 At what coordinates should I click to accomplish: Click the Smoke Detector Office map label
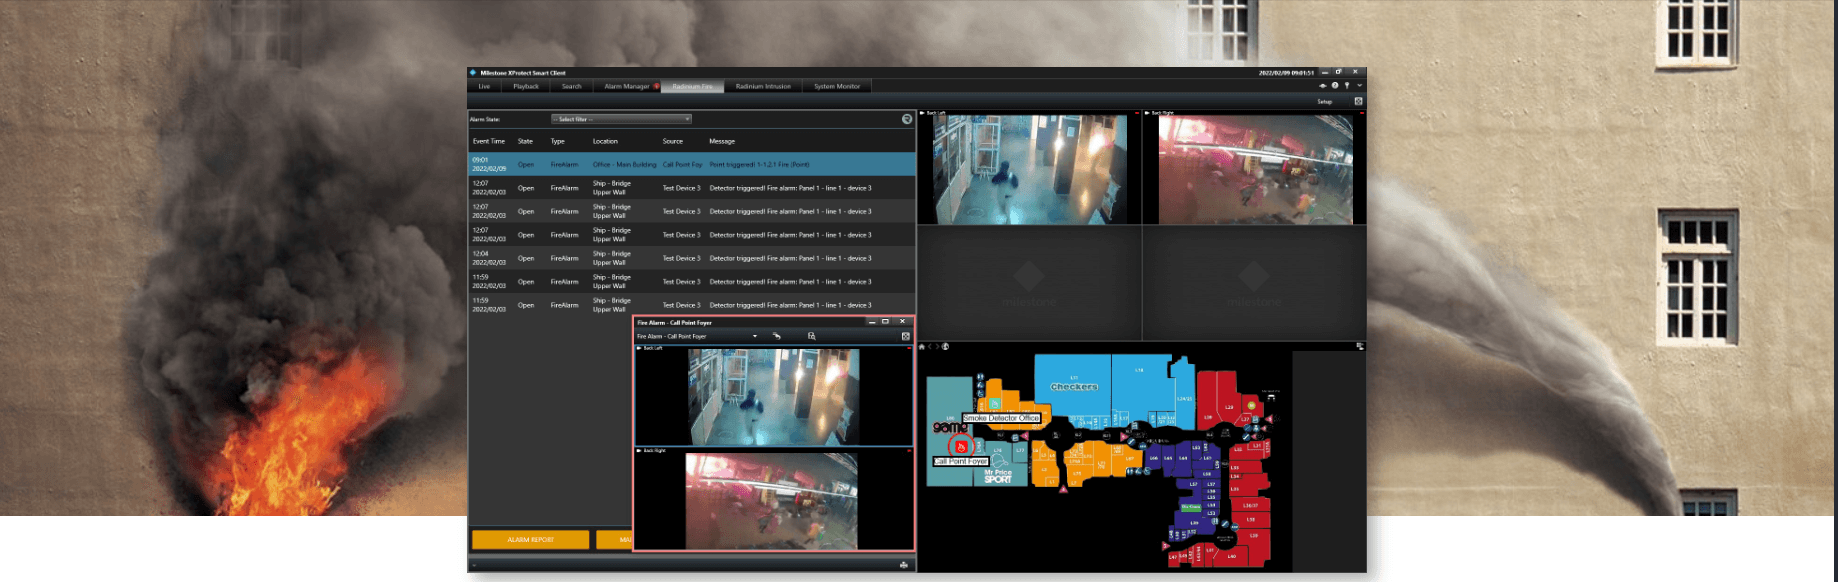tap(1001, 418)
